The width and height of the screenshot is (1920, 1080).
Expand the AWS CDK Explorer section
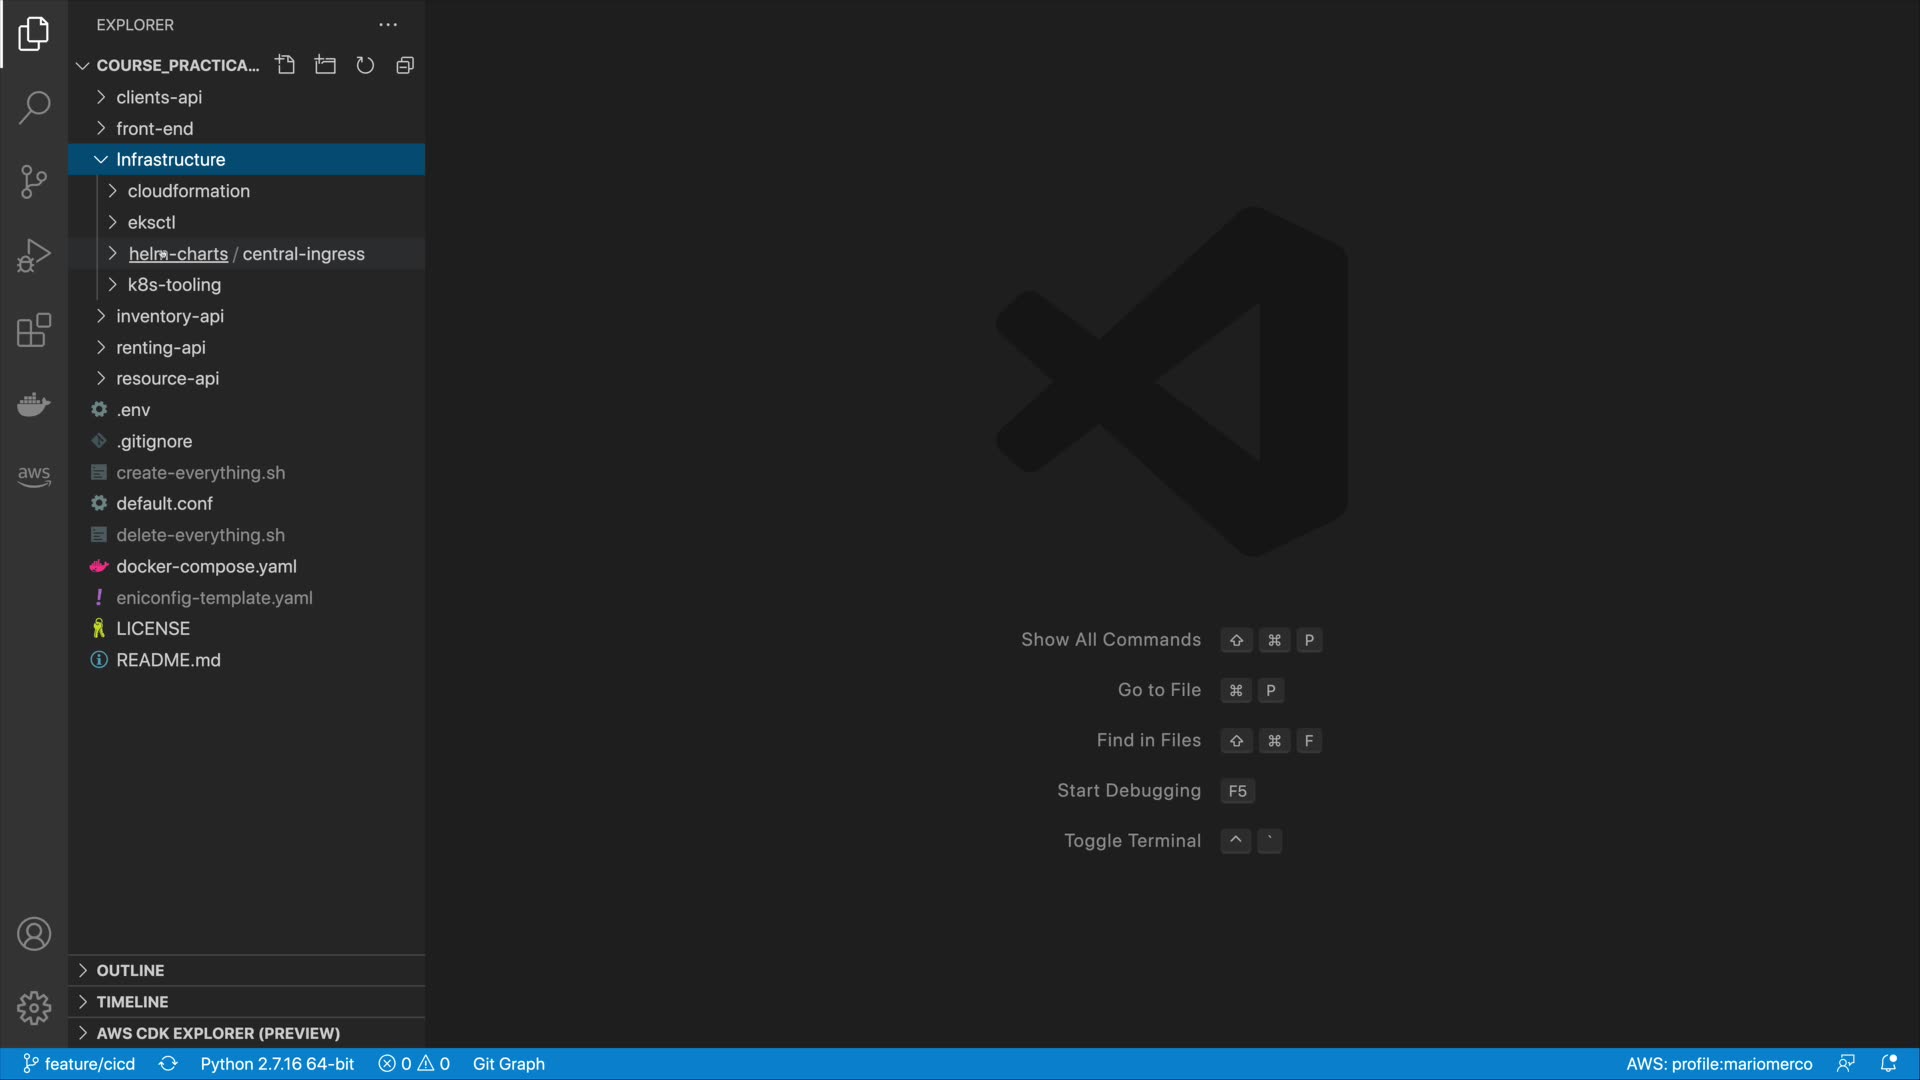pyautogui.click(x=217, y=1033)
